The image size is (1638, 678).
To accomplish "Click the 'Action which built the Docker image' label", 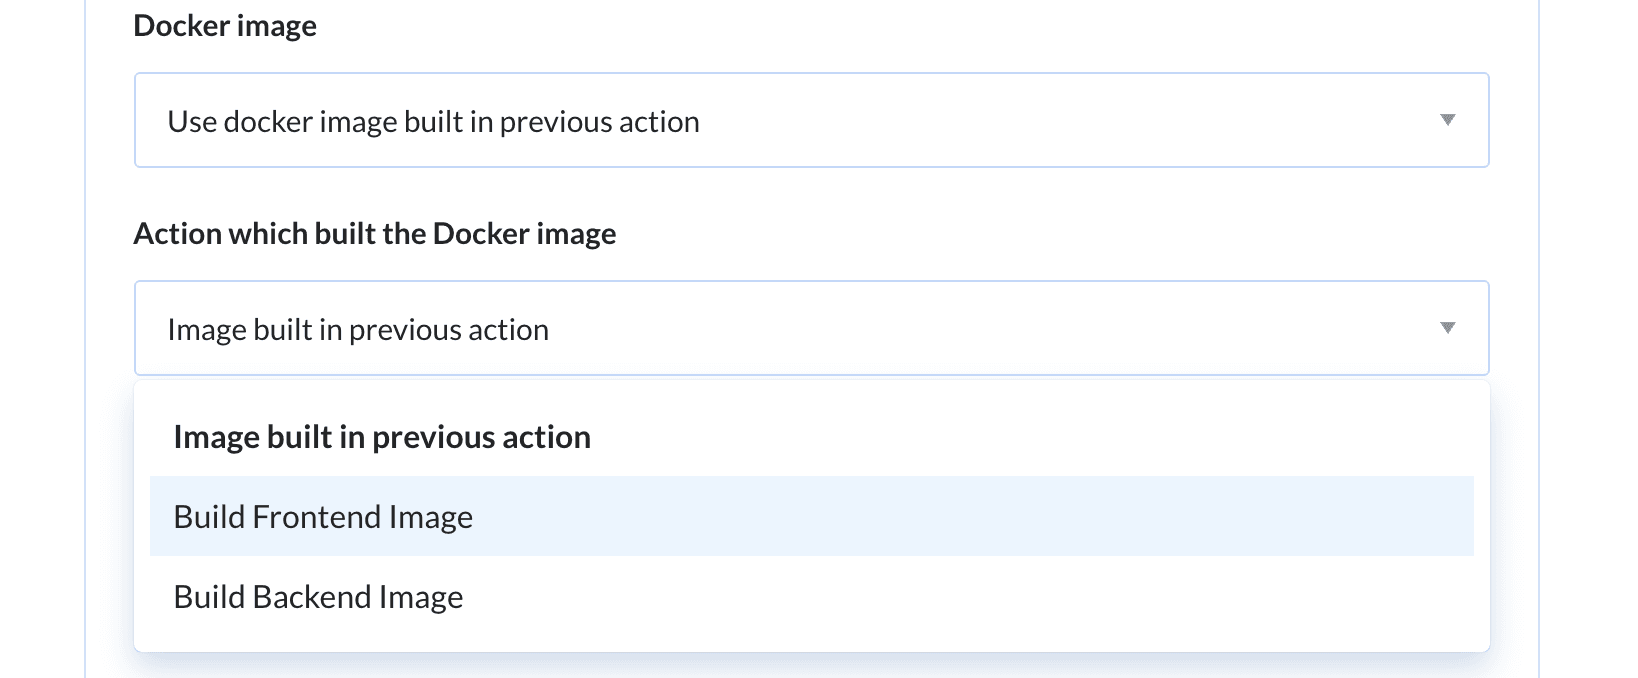I will click(x=375, y=234).
